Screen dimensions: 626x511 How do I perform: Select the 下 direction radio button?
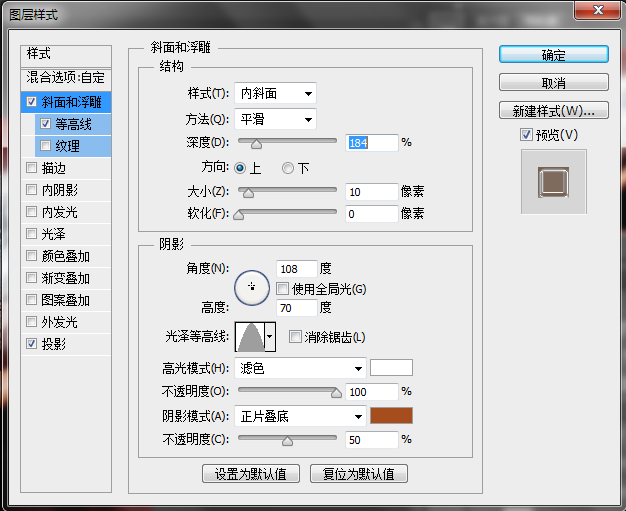point(288,168)
